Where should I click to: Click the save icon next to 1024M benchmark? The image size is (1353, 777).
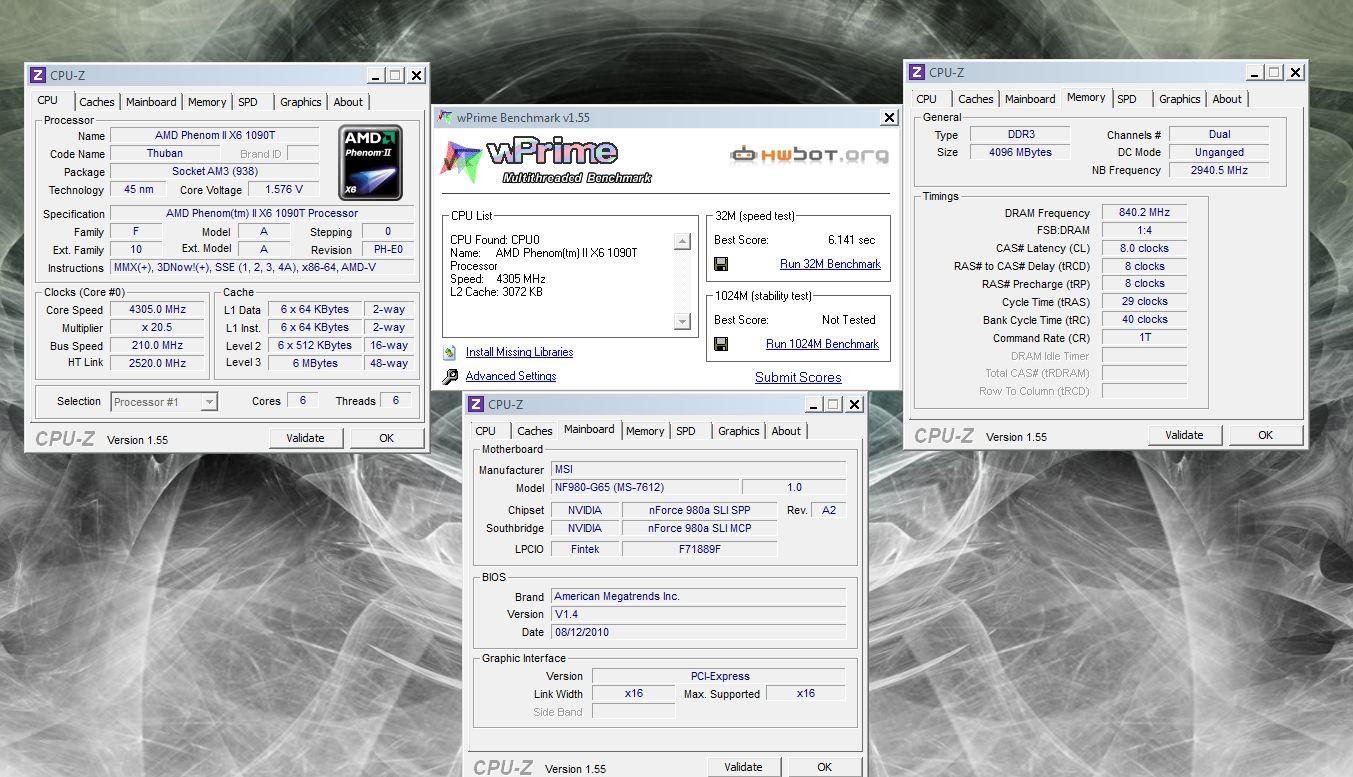click(721, 344)
